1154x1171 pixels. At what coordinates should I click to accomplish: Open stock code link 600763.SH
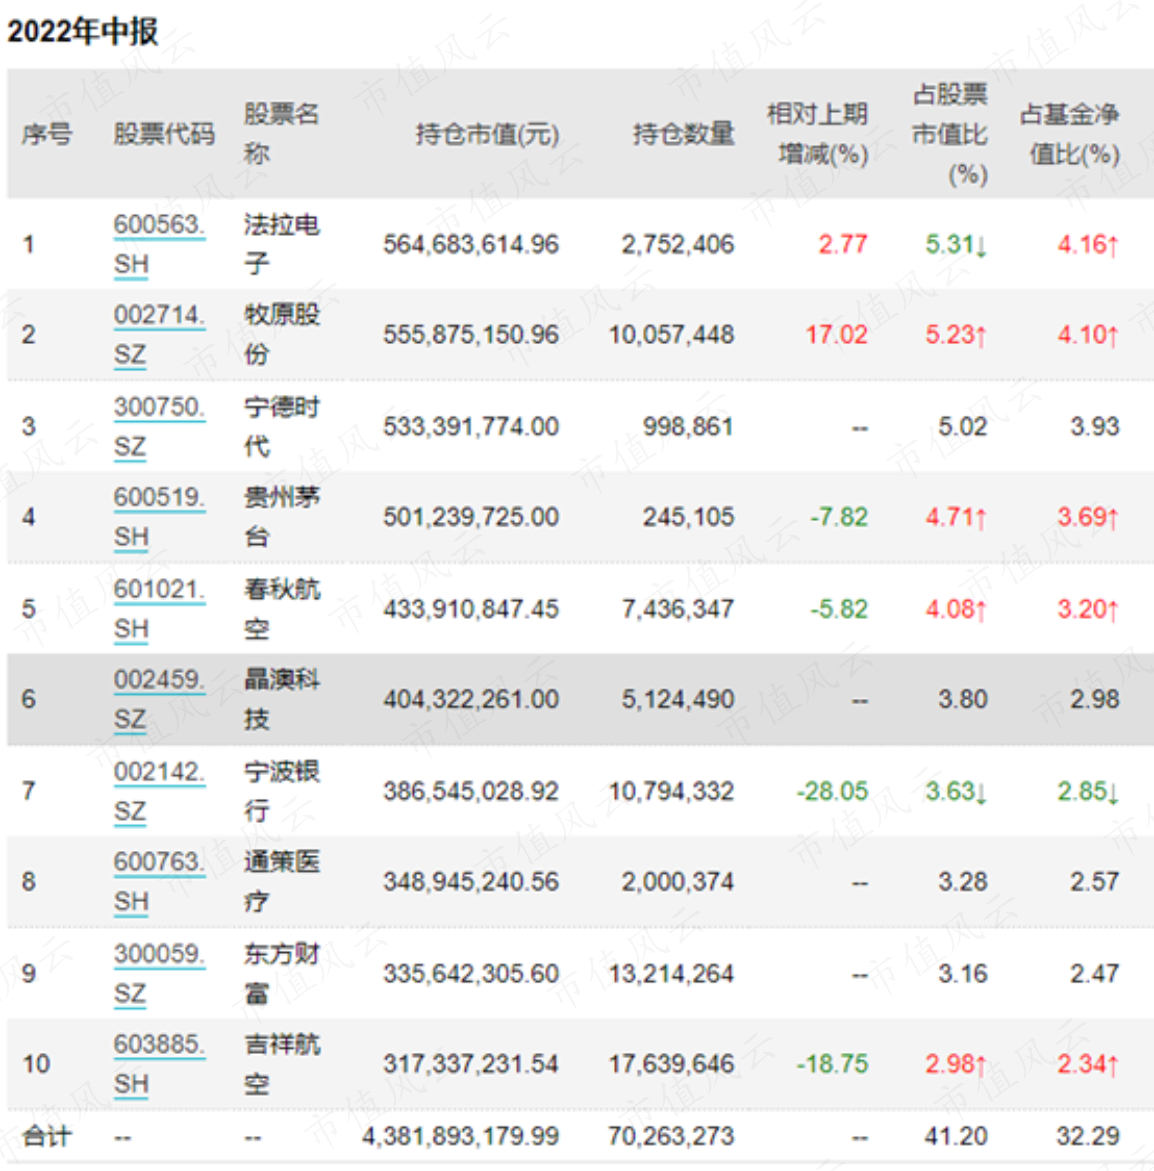[158, 881]
